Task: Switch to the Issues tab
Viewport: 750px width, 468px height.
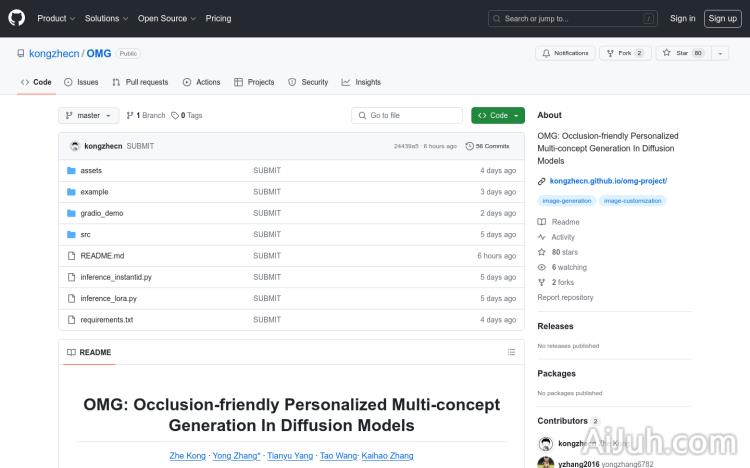Action: (x=82, y=82)
